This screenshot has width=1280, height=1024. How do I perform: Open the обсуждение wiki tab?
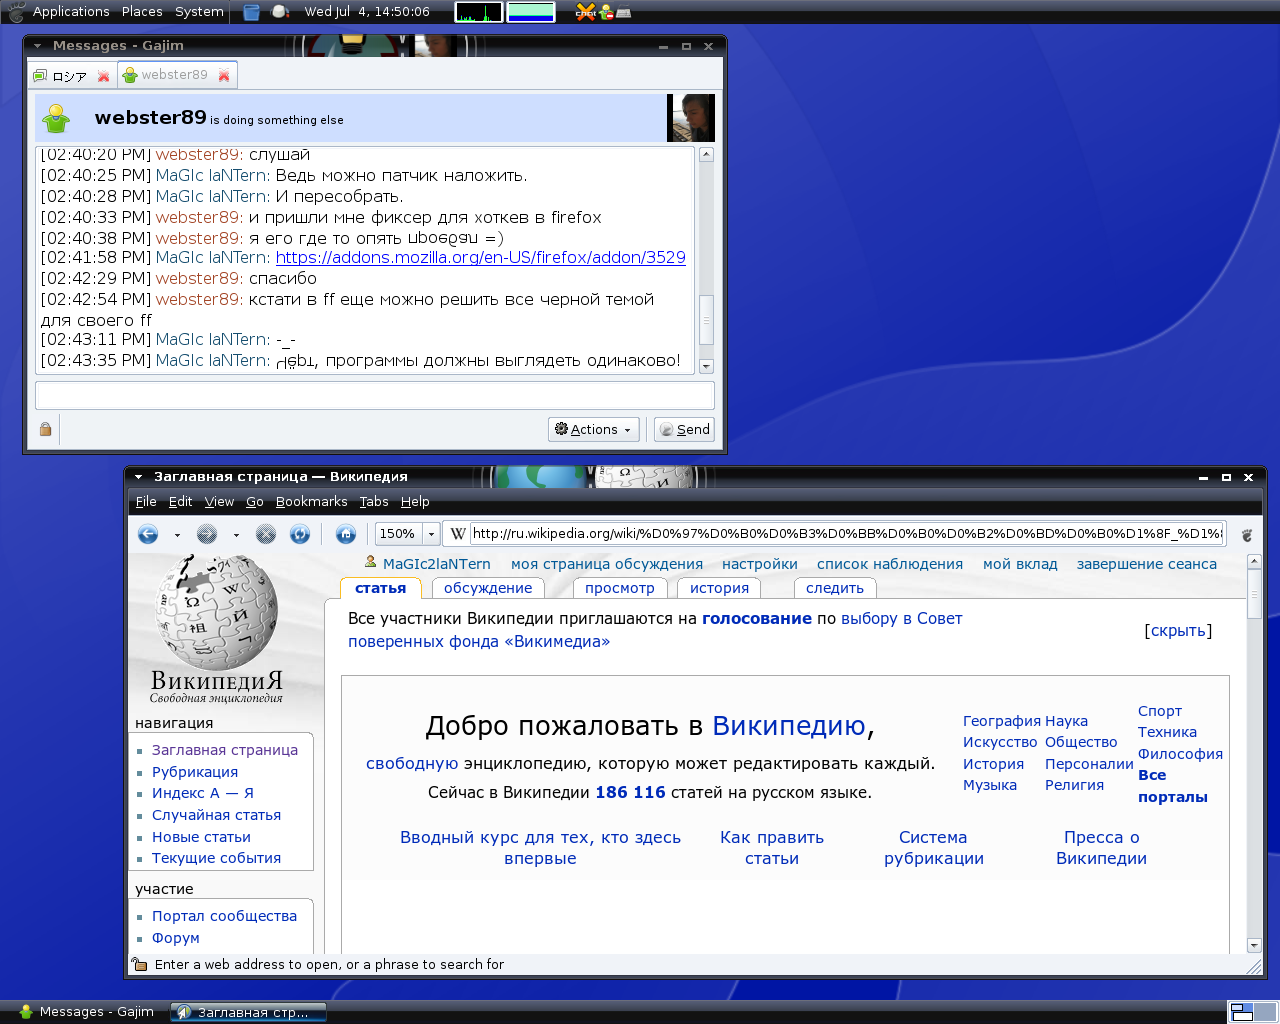point(488,588)
